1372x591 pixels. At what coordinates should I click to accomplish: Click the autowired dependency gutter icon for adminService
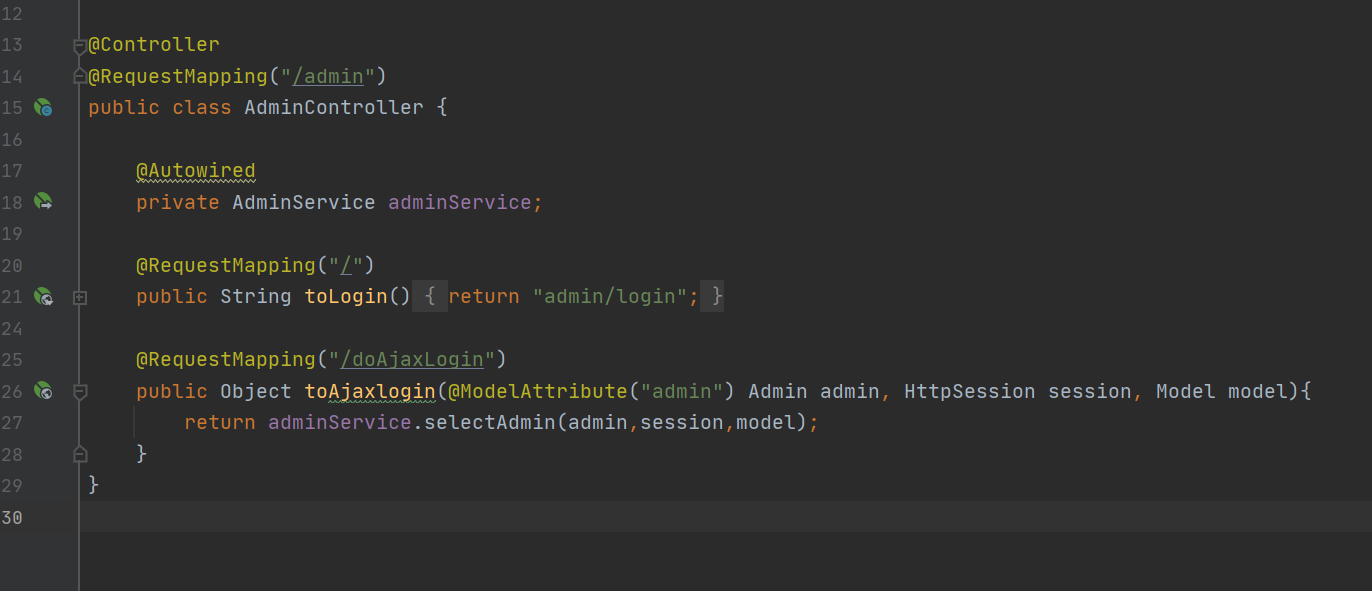click(43, 202)
